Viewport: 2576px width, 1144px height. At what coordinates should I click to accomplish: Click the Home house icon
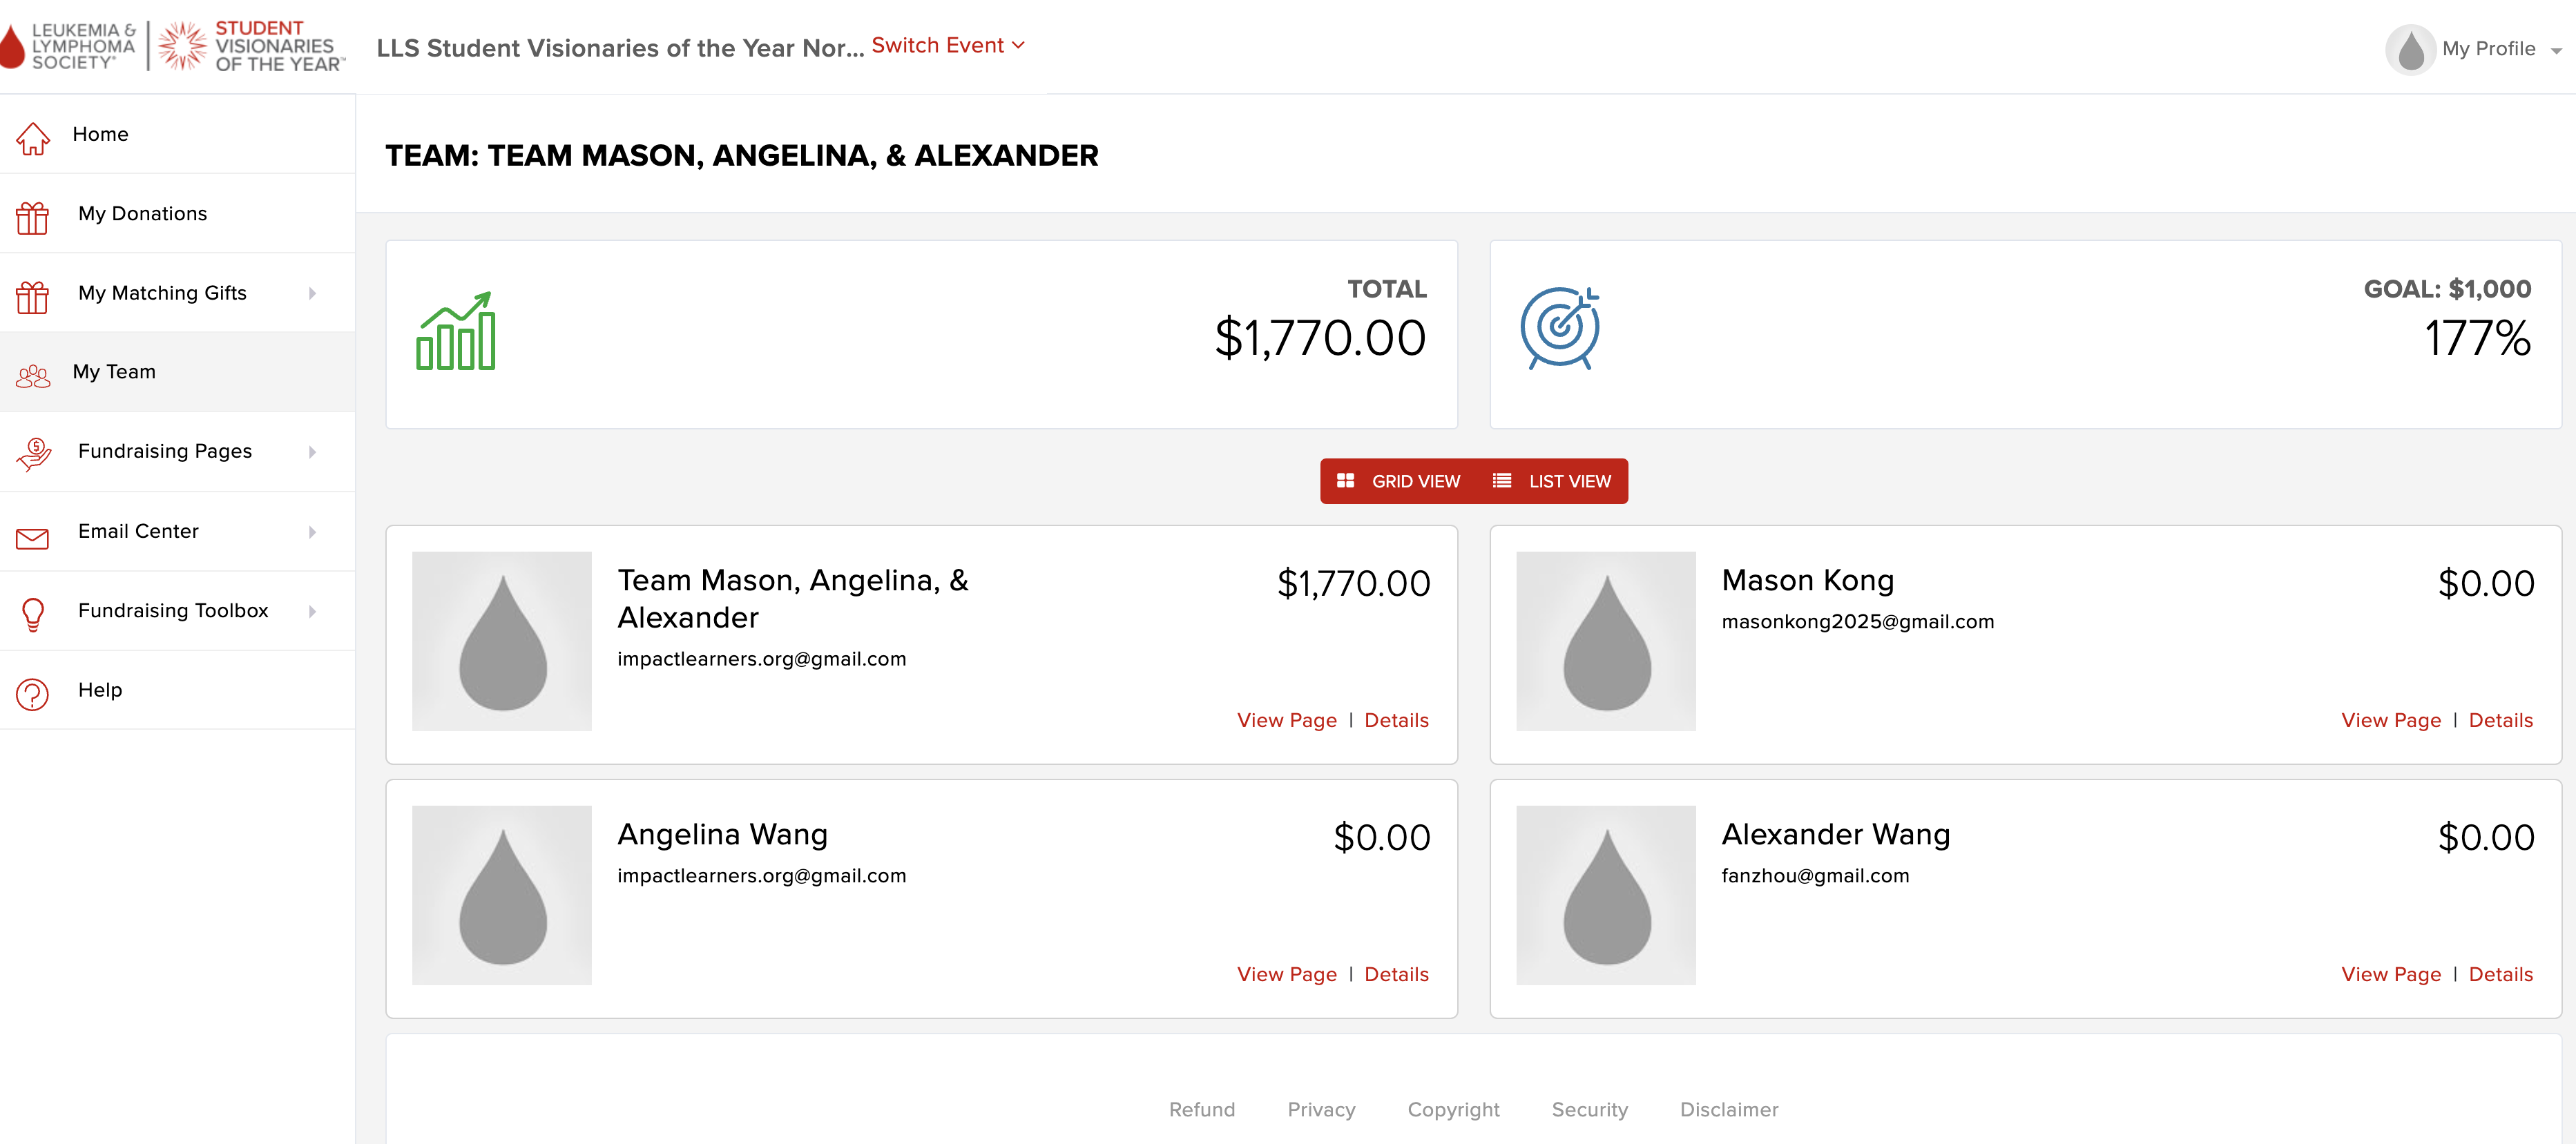pyautogui.click(x=33, y=138)
